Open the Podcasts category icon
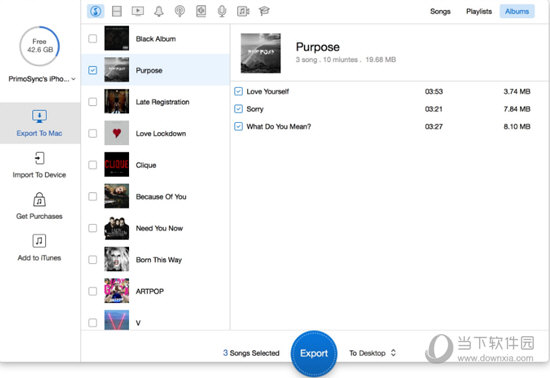 point(180,11)
